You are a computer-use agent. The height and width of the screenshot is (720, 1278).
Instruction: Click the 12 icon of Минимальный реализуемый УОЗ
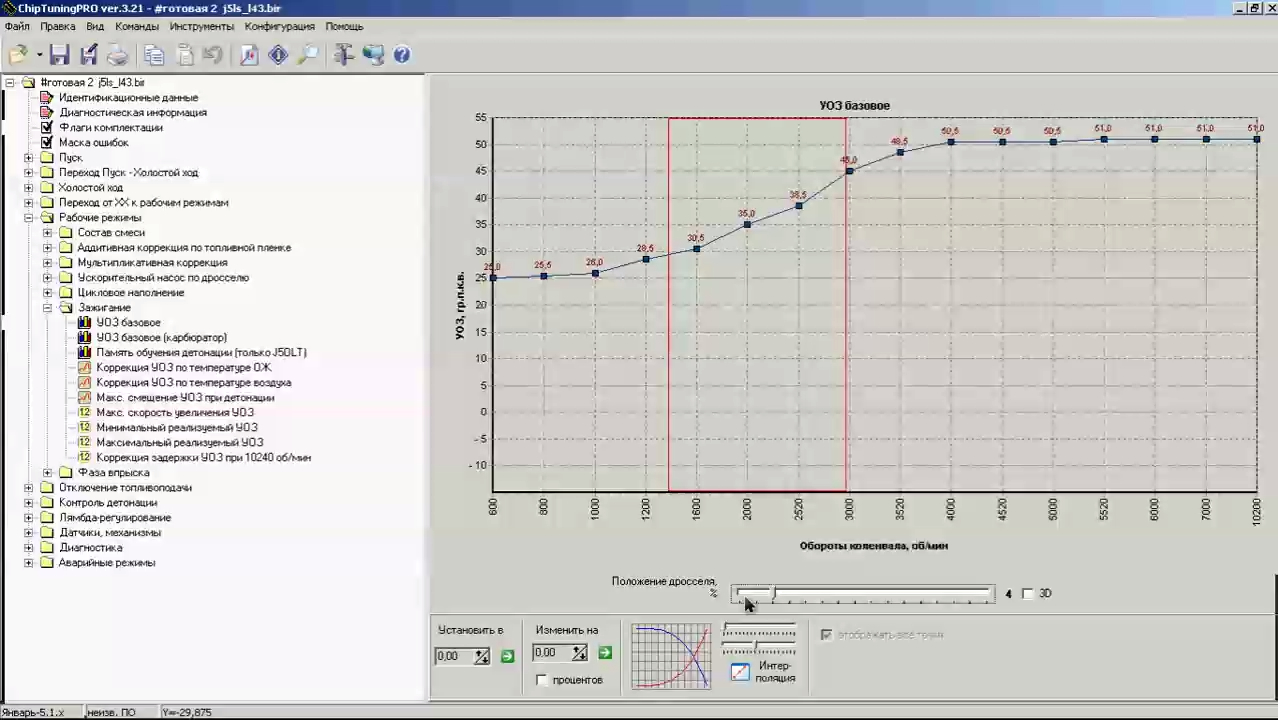pyautogui.click(x=84, y=427)
